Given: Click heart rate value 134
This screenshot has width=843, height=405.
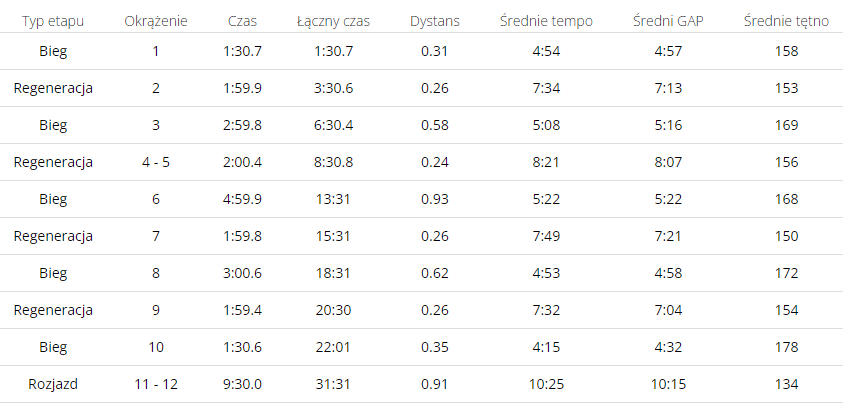Looking at the screenshot, I should point(787,385).
